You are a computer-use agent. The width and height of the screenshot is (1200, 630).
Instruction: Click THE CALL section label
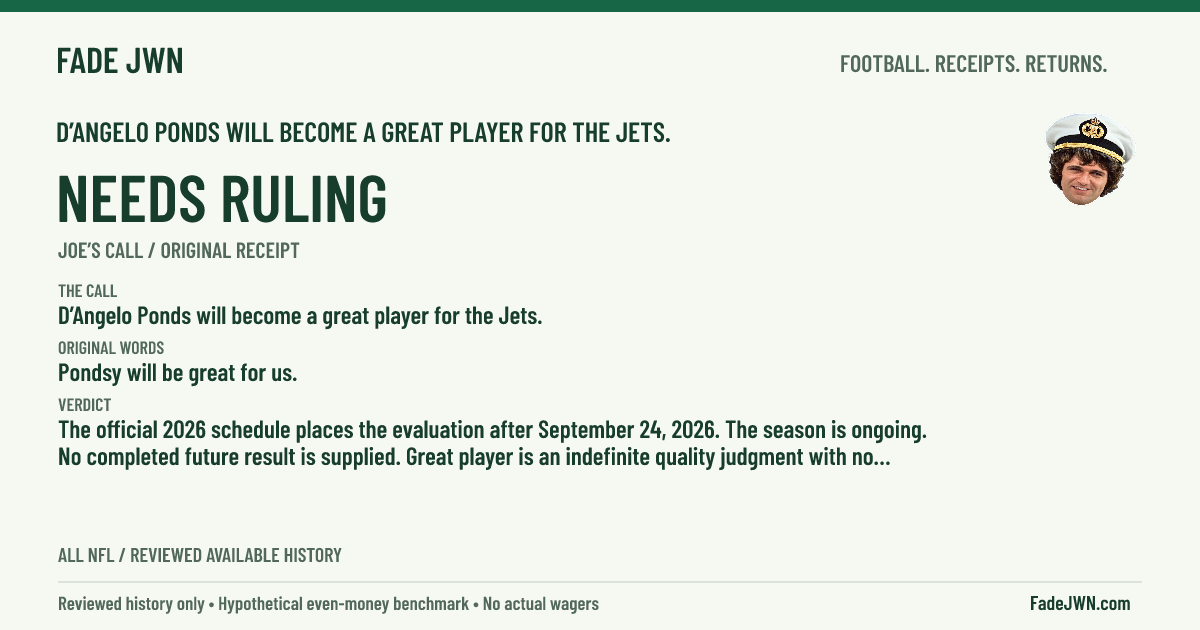coord(87,291)
